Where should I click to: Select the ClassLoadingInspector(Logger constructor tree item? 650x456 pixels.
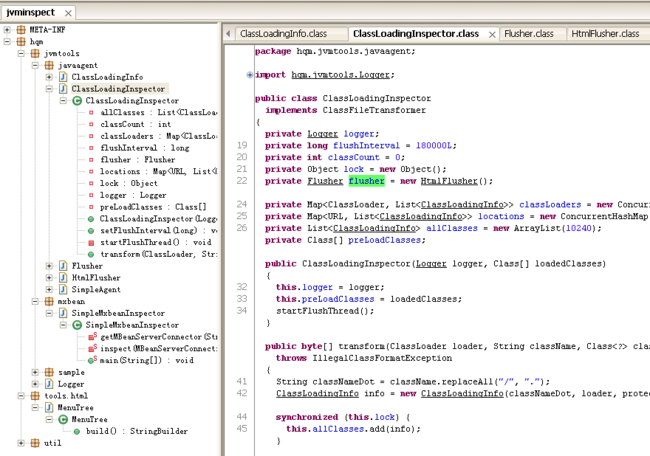pos(158,218)
